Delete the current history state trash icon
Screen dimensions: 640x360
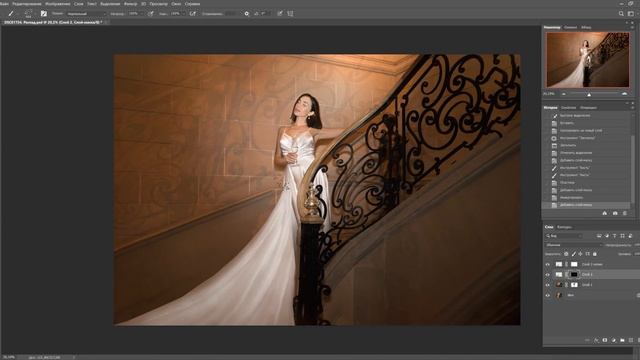click(x=625, y=213)
